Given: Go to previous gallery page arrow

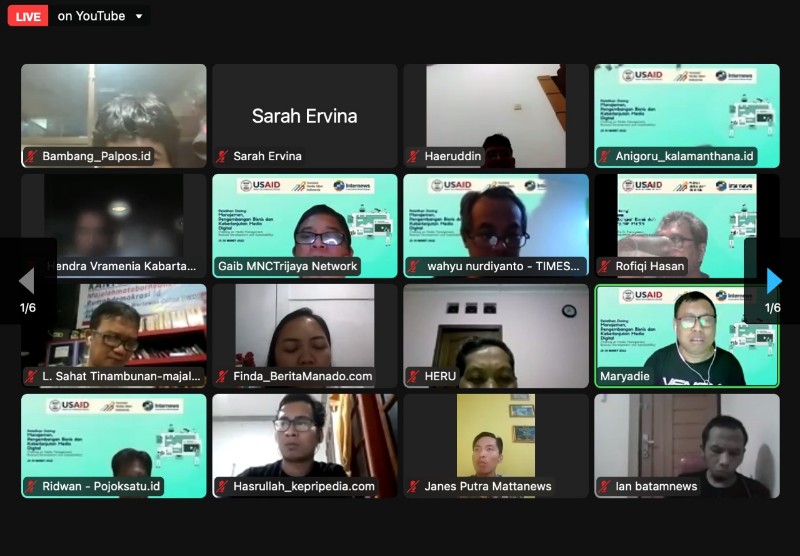Looking at the screenshot, I should coord(27,281).
